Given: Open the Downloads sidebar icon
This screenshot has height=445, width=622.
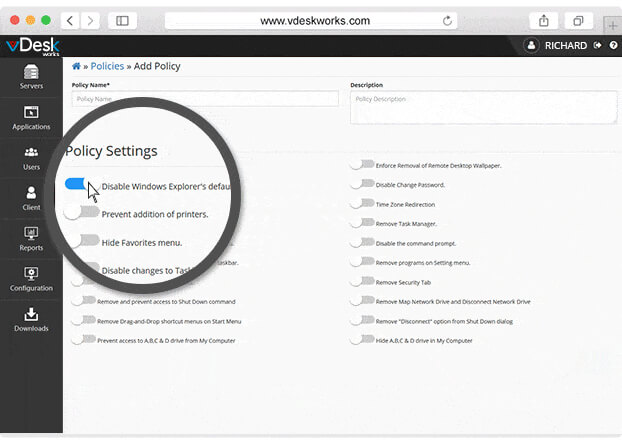Looking at the screenshot, I should pos(31,319).
